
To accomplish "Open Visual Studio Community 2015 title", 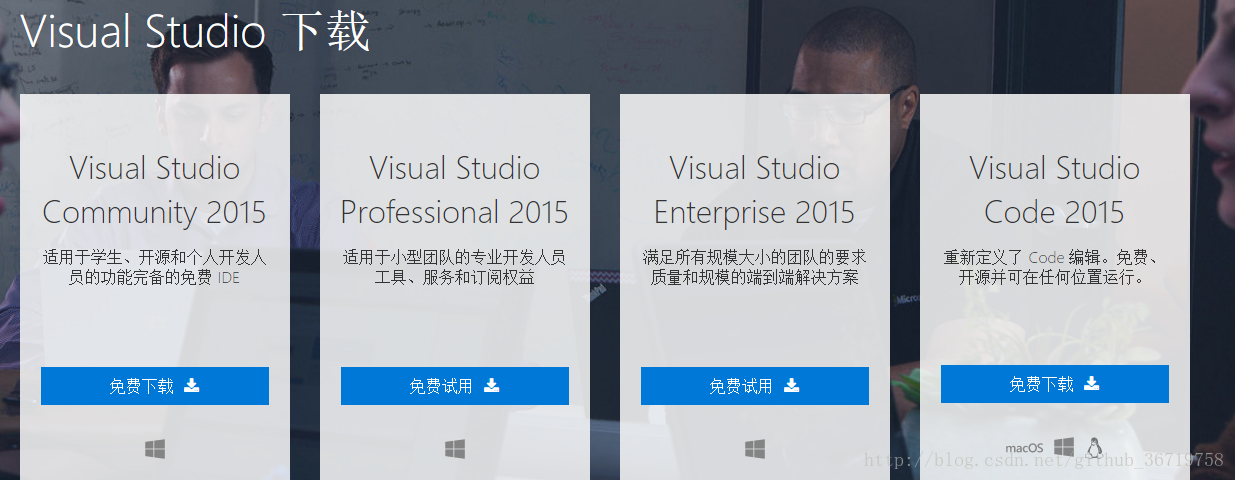I will pyautogui.click(x=155, y=190).
